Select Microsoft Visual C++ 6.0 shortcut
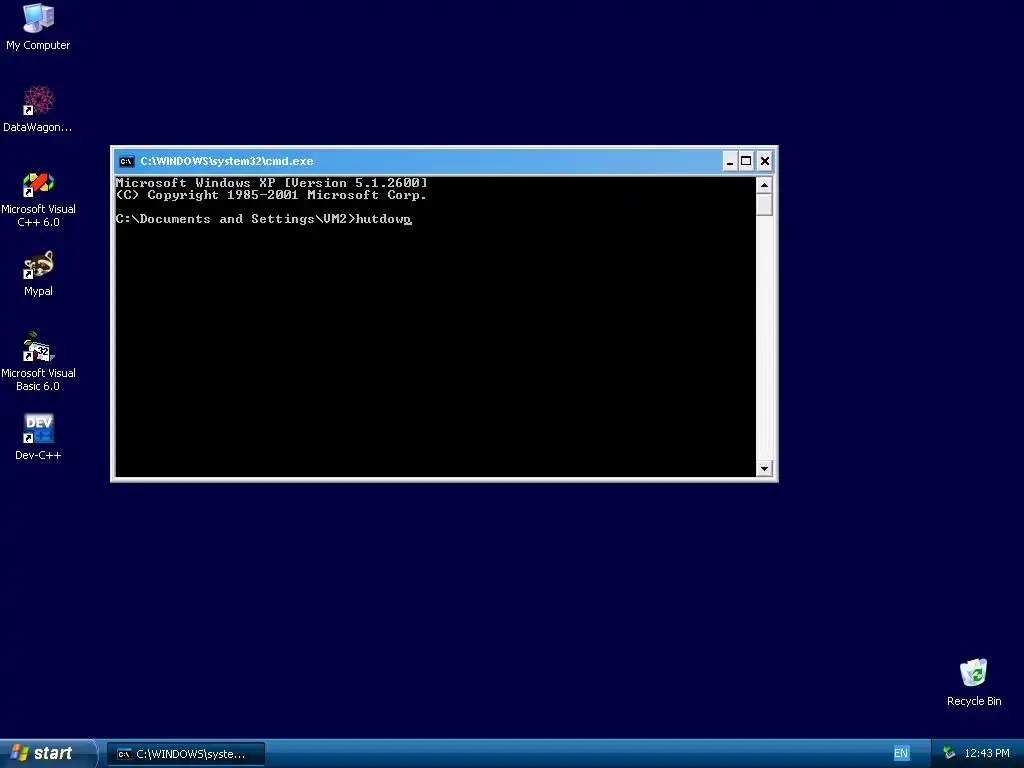Image resolution: width=1024 pixels, height=768 pixels. point(38,199)
